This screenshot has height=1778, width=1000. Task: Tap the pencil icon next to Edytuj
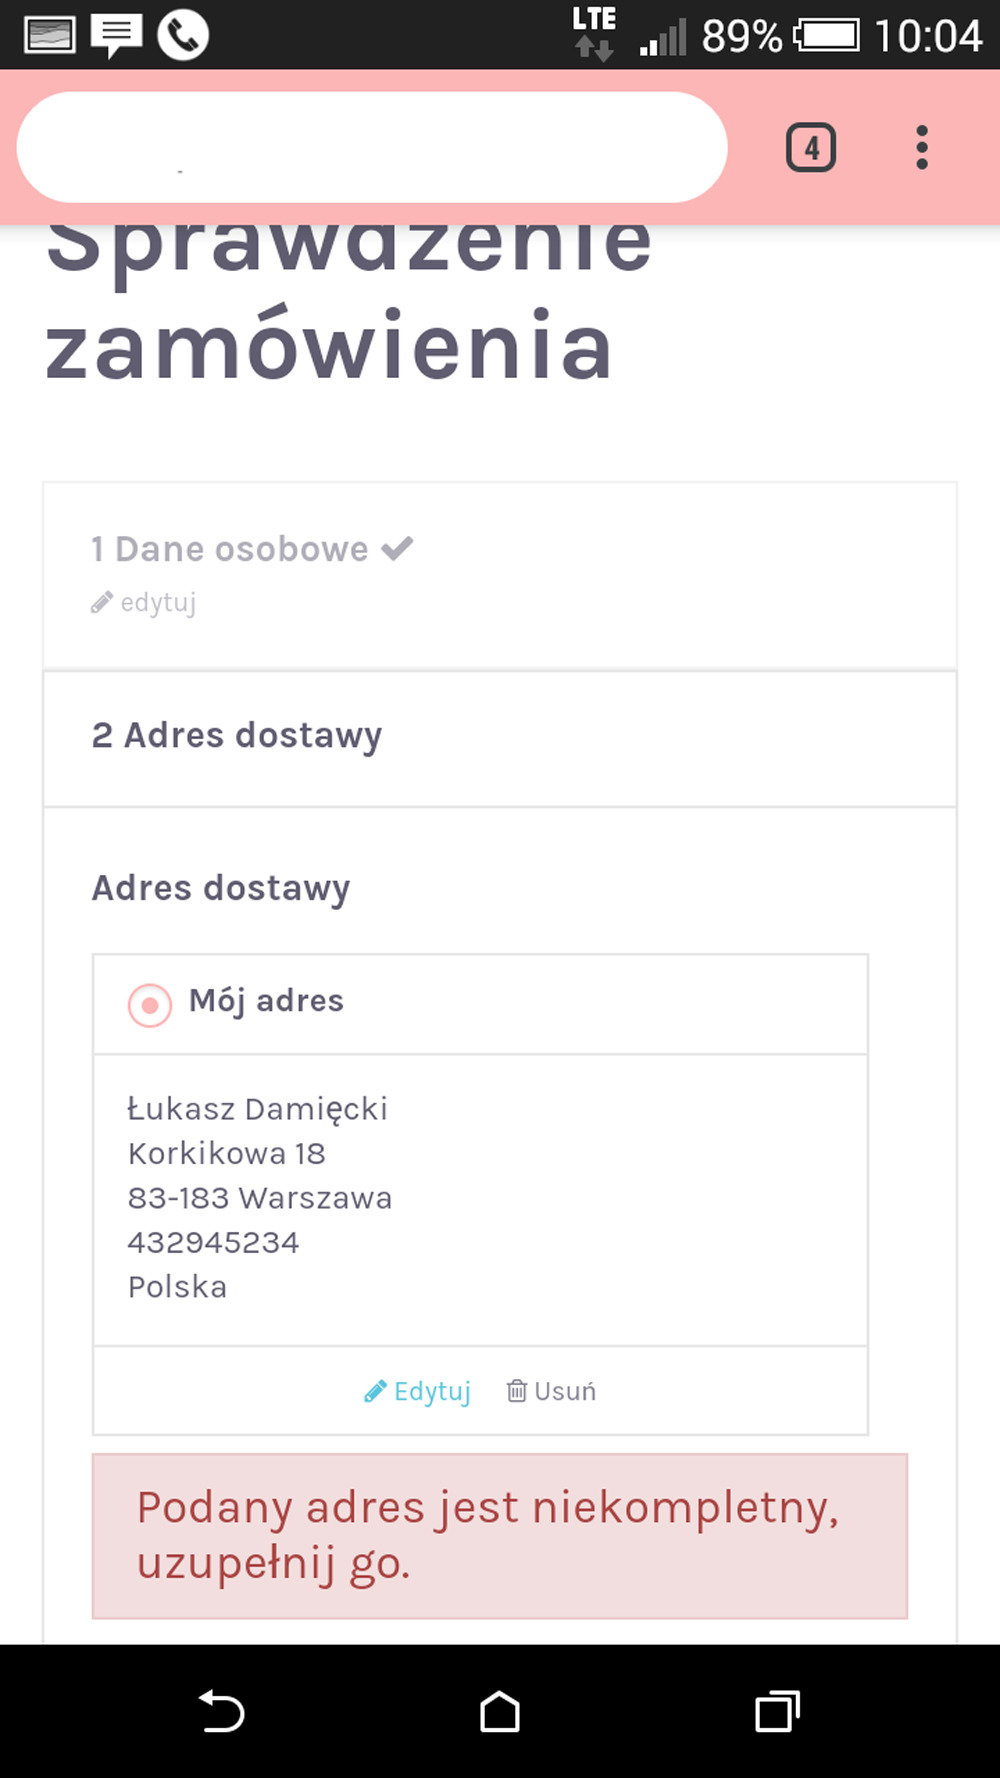[x=376, y=1391]
